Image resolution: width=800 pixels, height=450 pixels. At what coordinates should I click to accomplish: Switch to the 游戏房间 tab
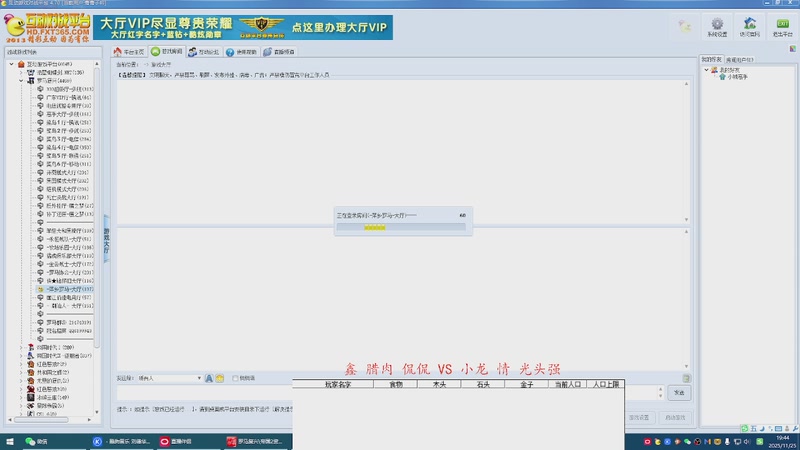167,52
